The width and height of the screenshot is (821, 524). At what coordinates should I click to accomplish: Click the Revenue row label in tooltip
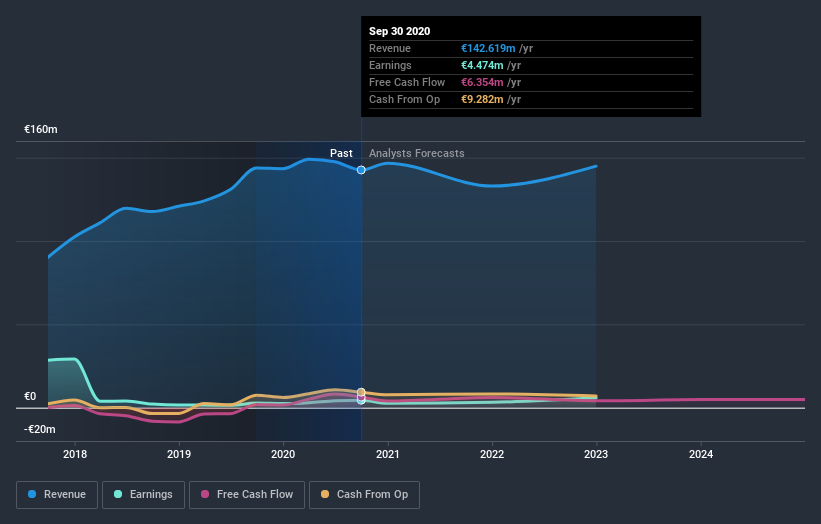(390, 48)
